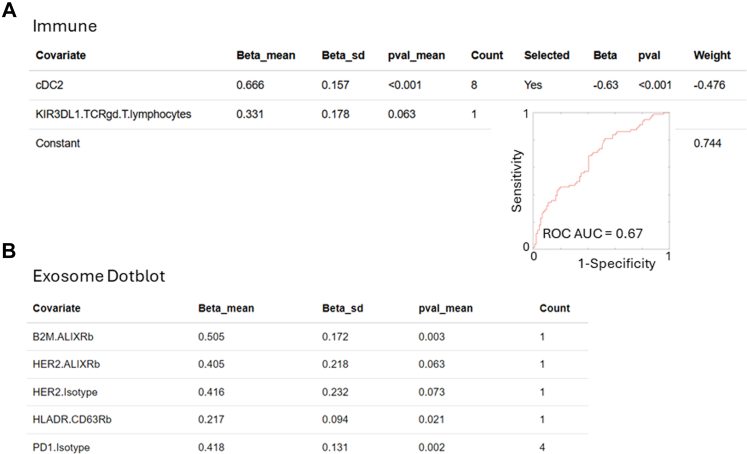Click the Covariate header in Immune table
747x454 pixels.
point(61,55)
